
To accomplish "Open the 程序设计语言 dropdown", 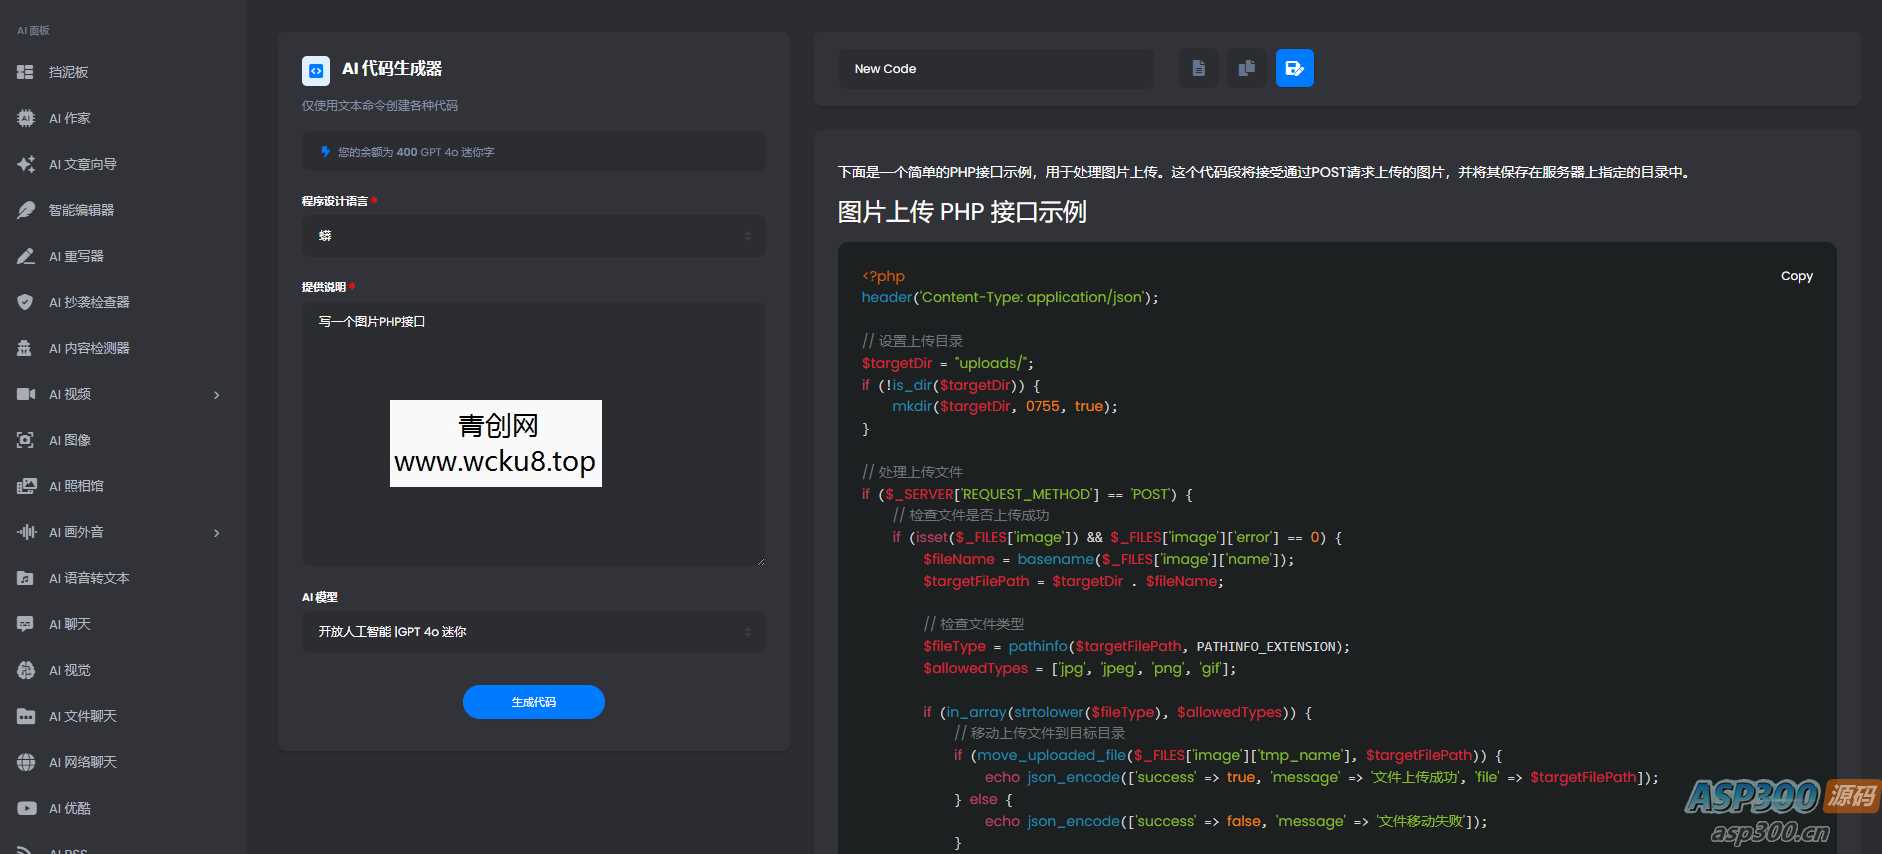I will [x=533, y=236].
